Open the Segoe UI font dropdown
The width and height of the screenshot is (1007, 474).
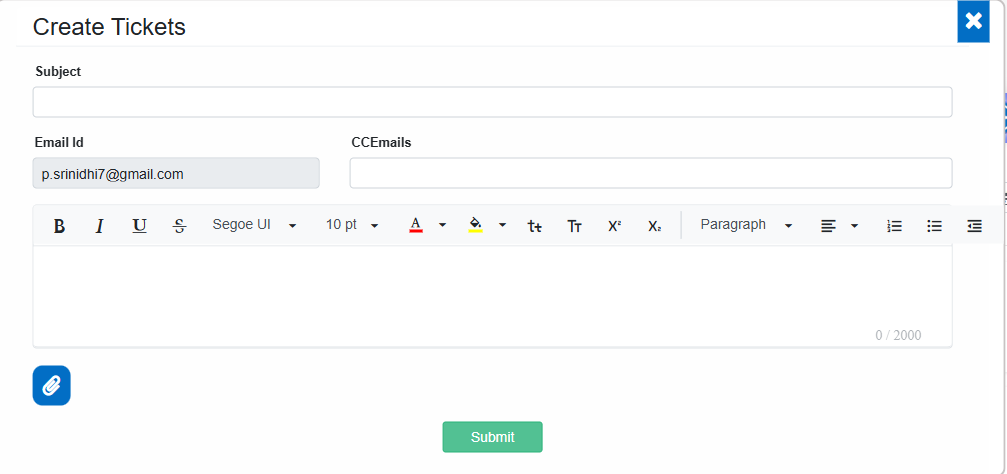[255, 226]
